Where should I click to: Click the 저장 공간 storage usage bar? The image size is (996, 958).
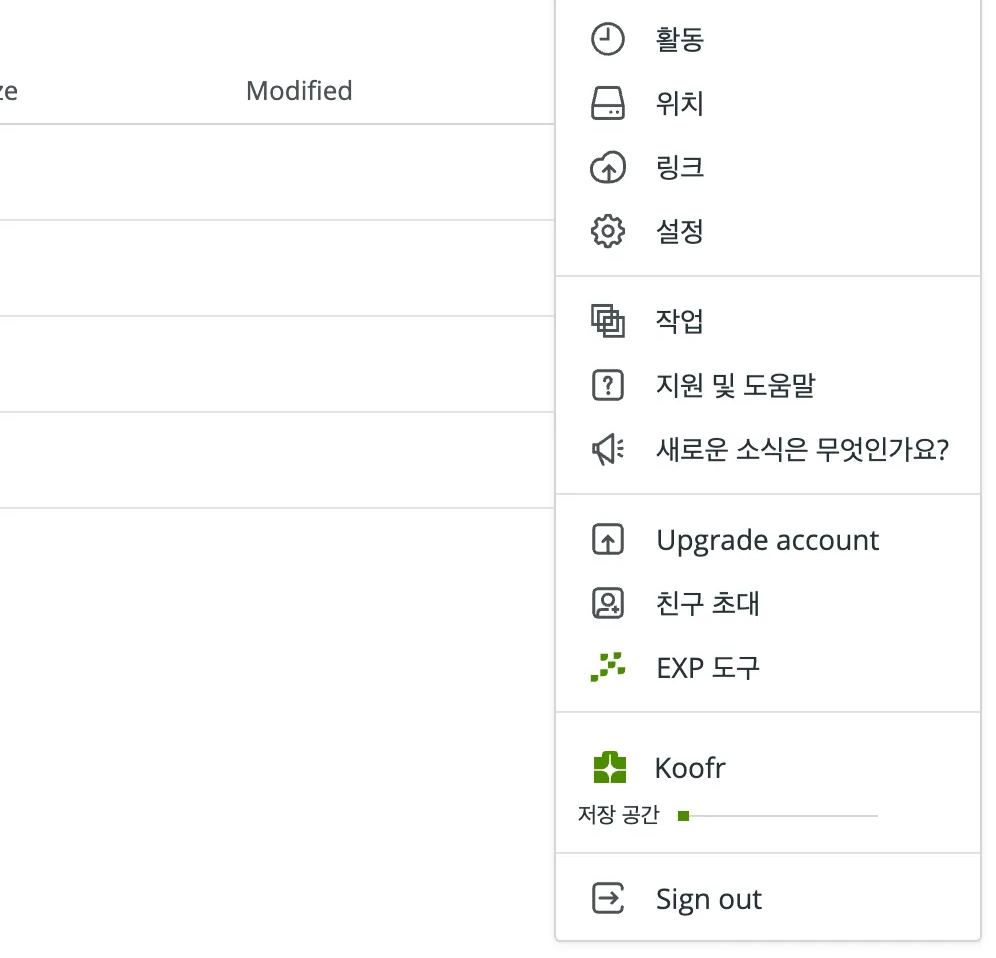point(777,816)
